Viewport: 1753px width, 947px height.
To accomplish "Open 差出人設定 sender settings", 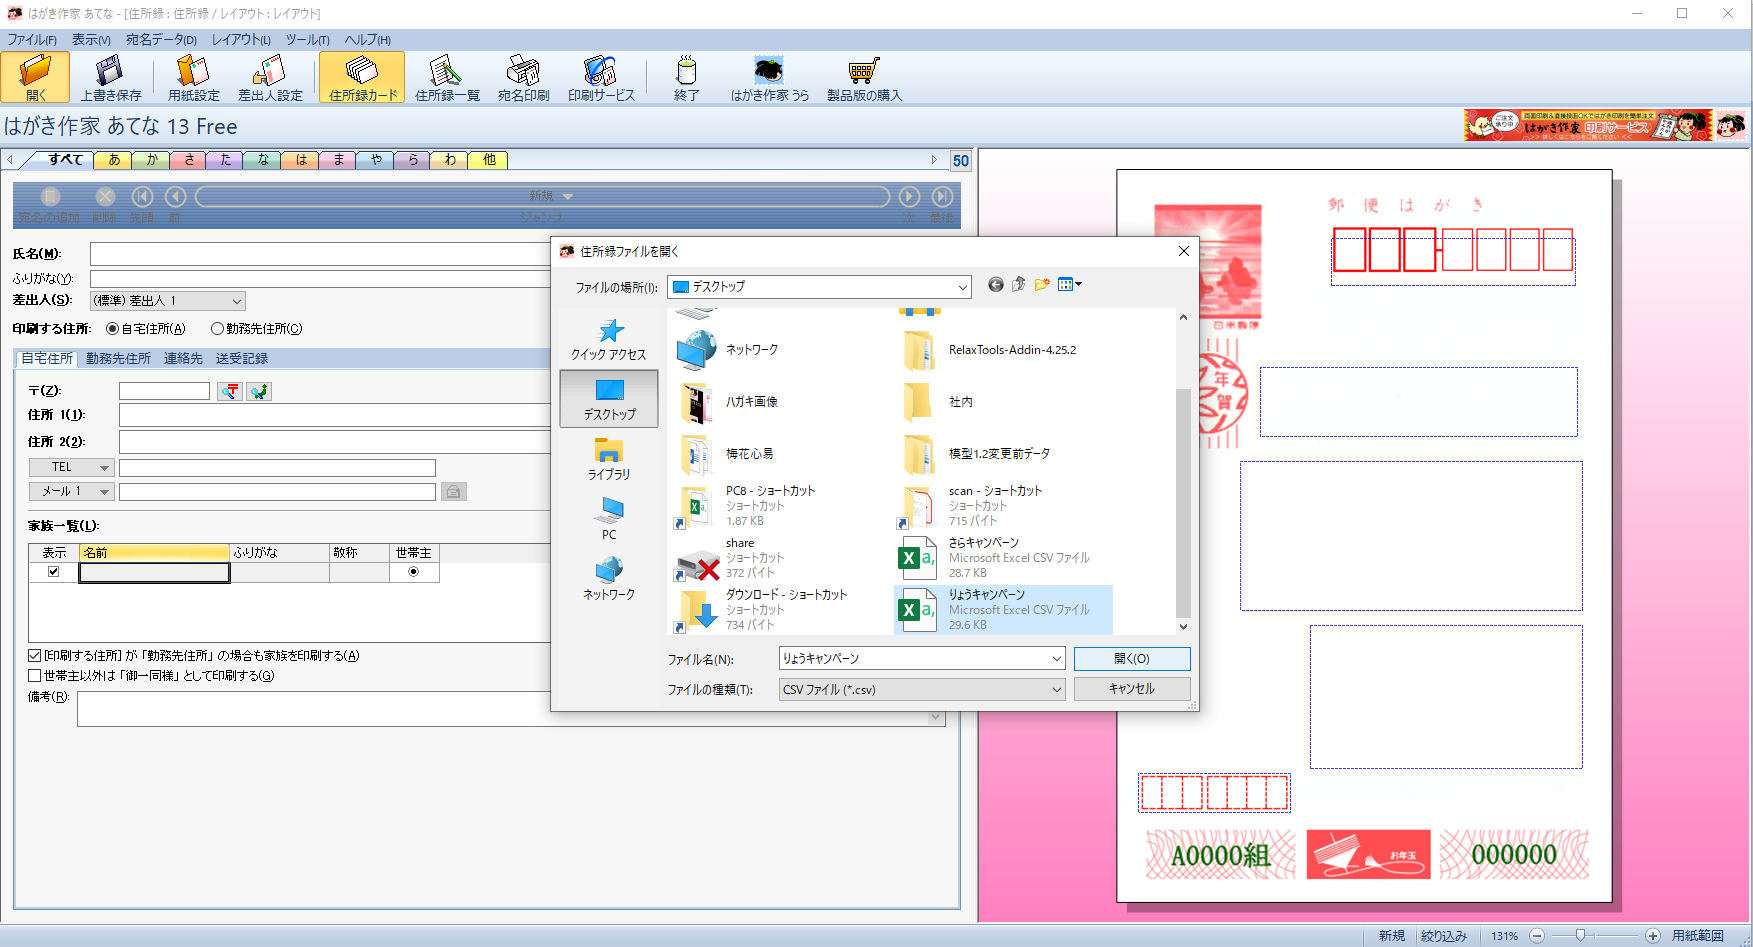I will point(269,78).
